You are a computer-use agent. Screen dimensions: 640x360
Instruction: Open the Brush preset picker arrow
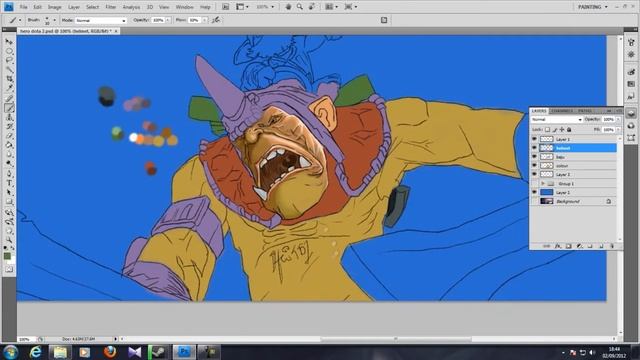(54, 20)
